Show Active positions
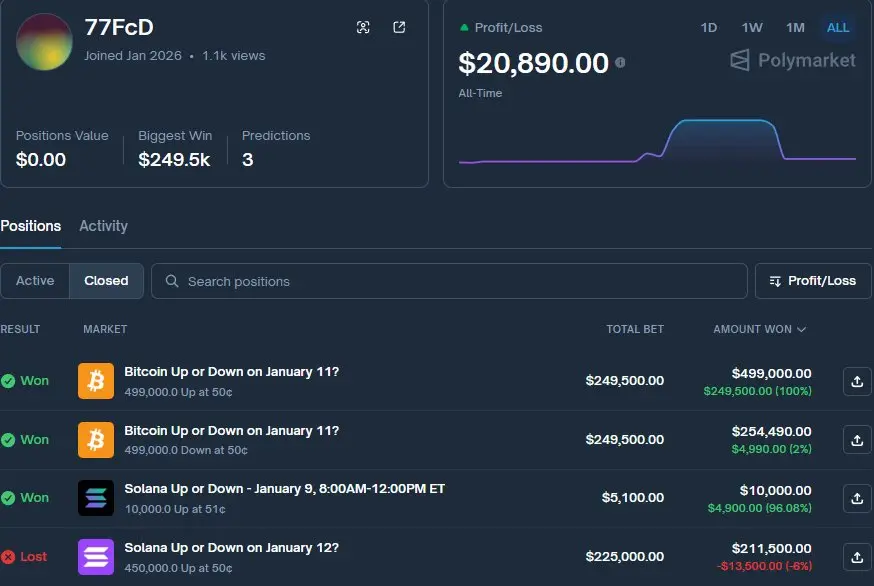The image size is (874, 586). [35, 280]
